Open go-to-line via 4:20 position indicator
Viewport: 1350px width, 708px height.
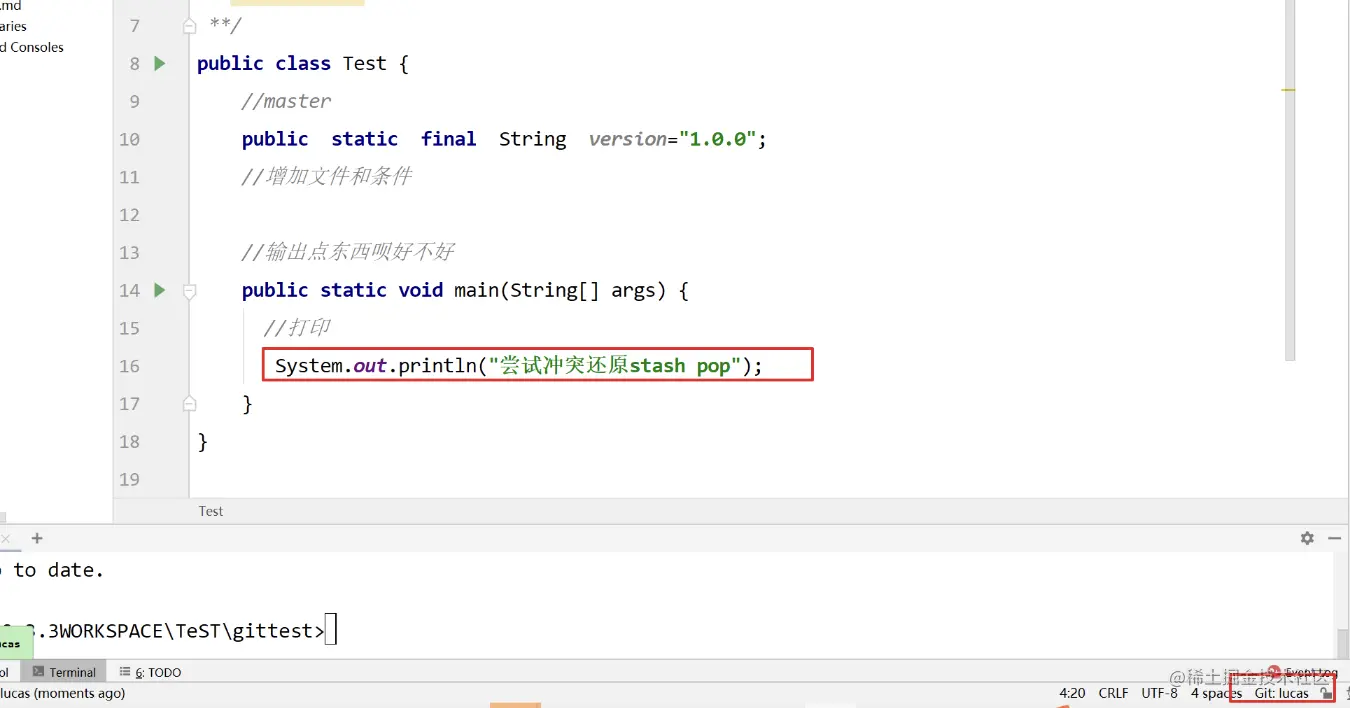(x=1072, y=693)
